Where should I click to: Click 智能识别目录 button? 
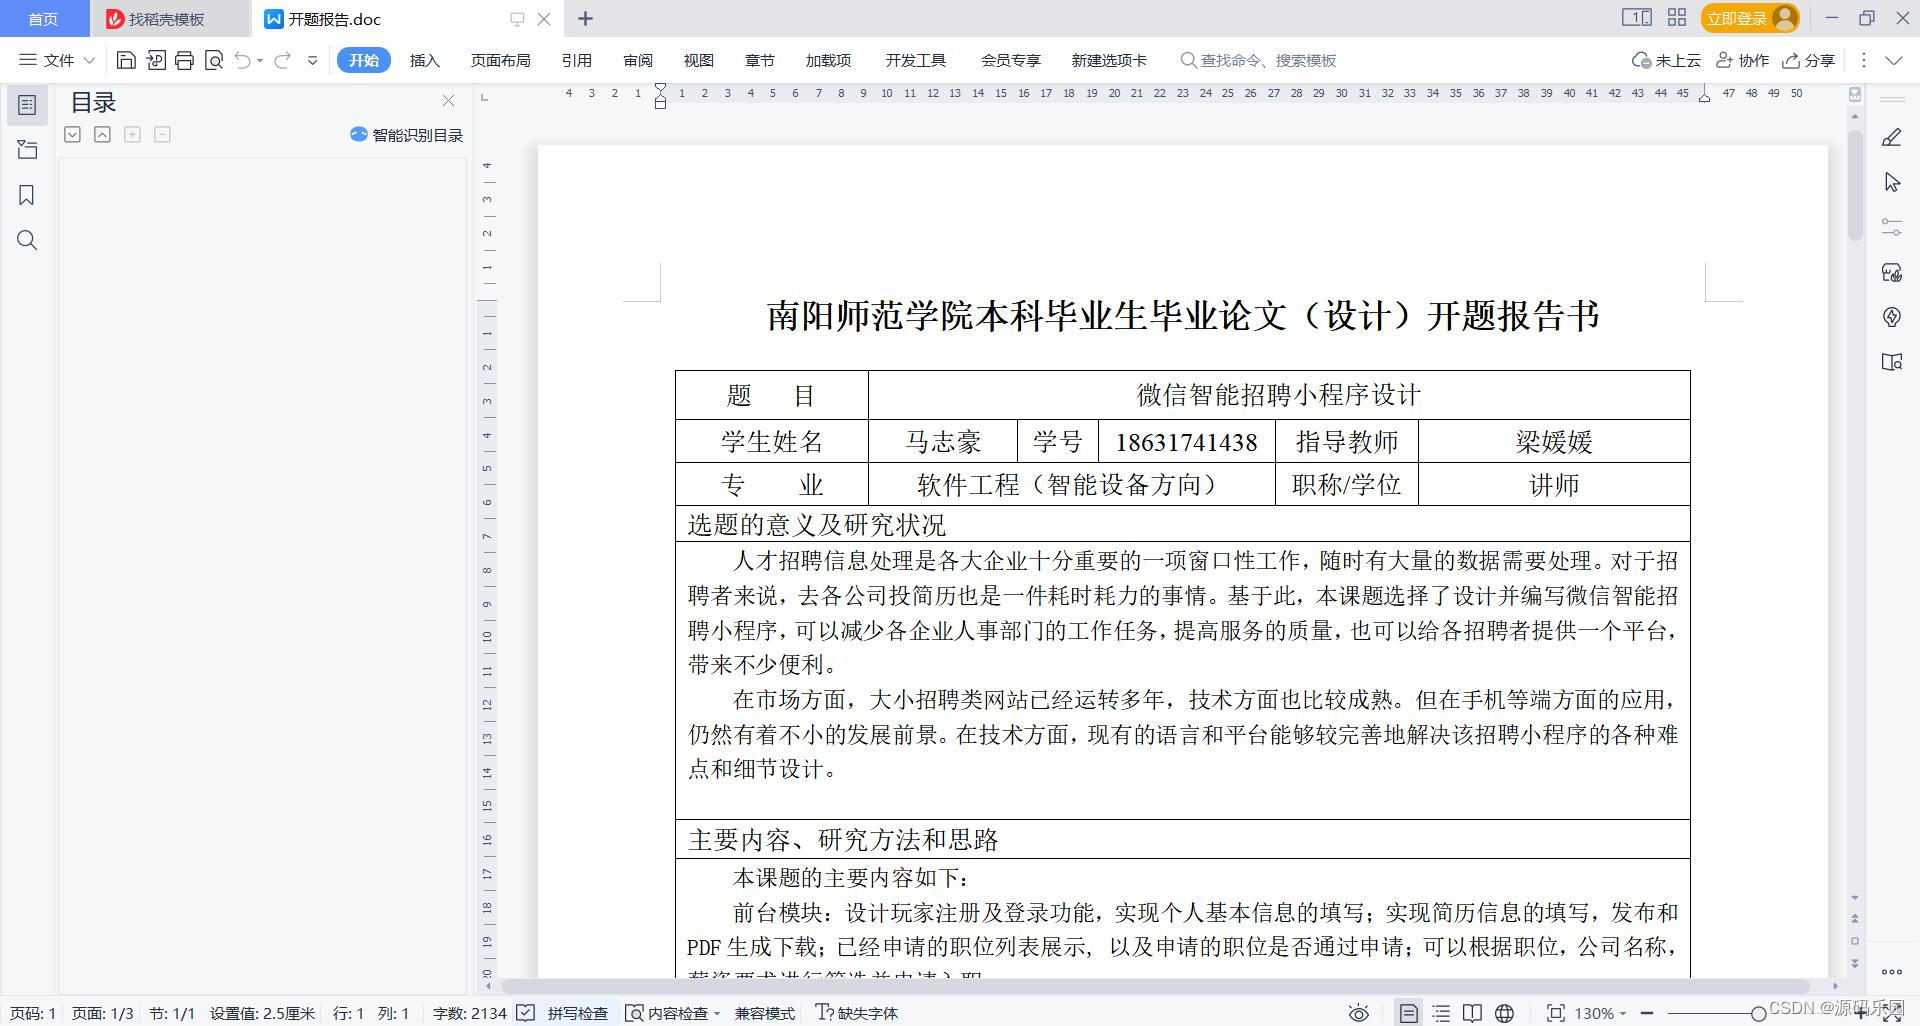(407, 134)
